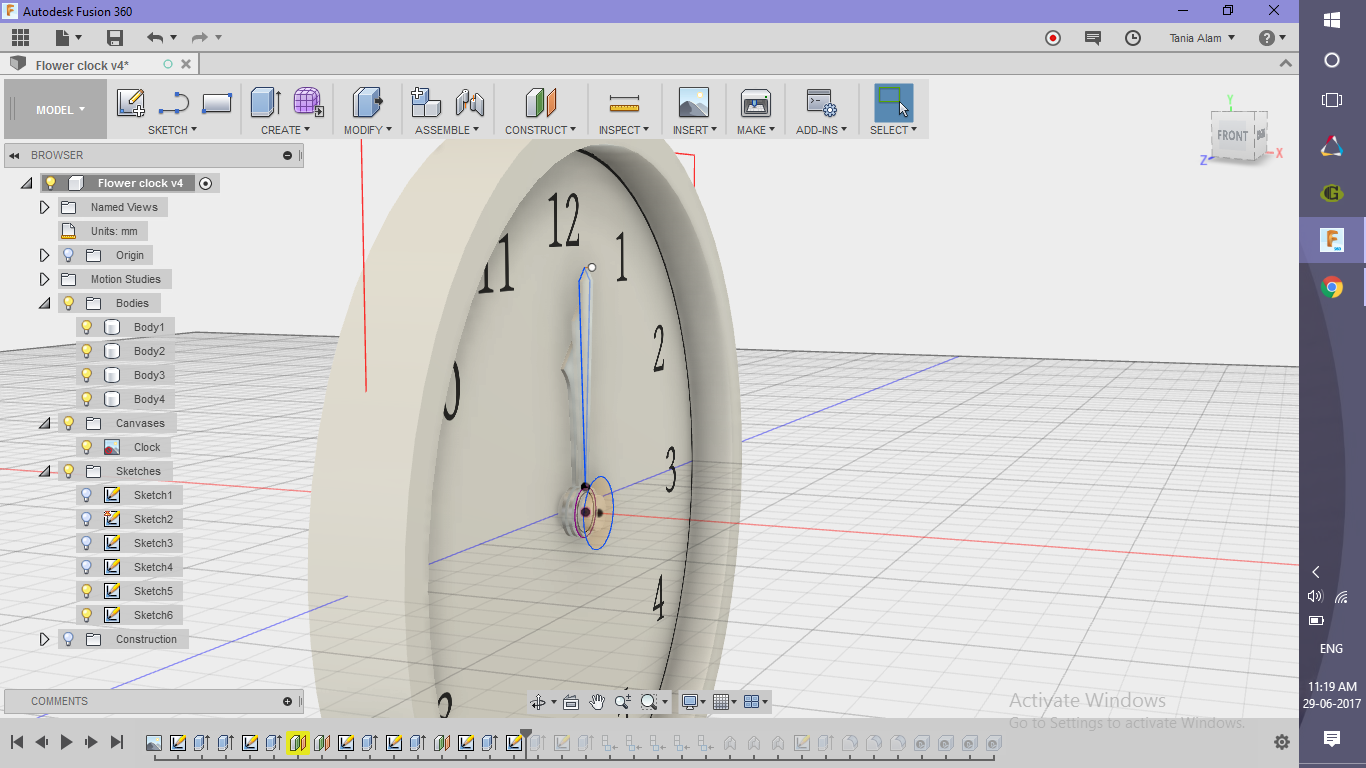1366x768 pixels.
Task: Play the timeline
Action: [x=66, y=742]
